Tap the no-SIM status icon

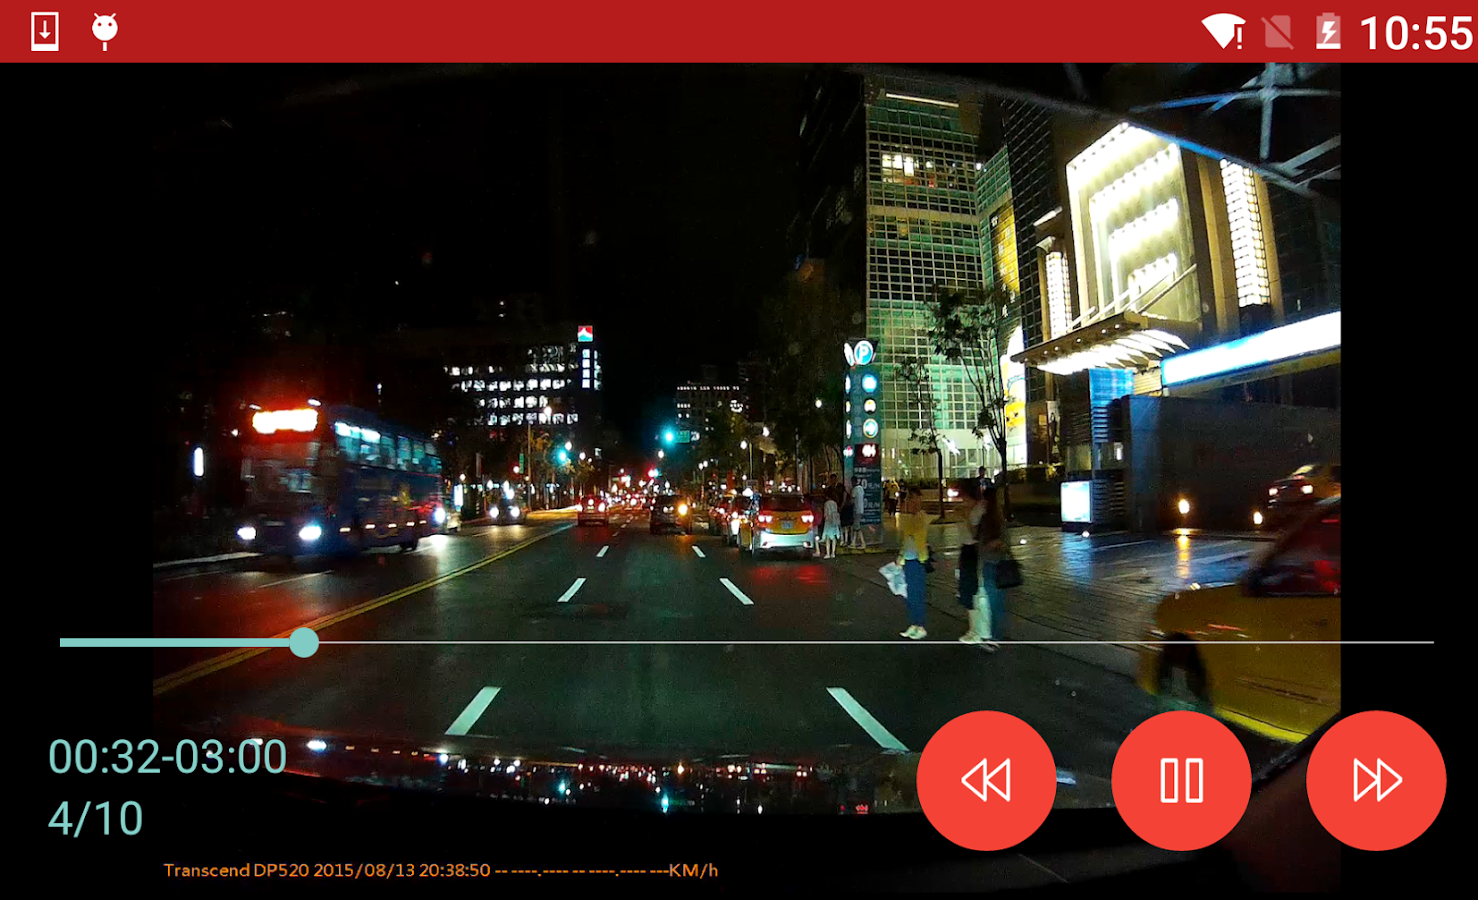pos(1277,31)
